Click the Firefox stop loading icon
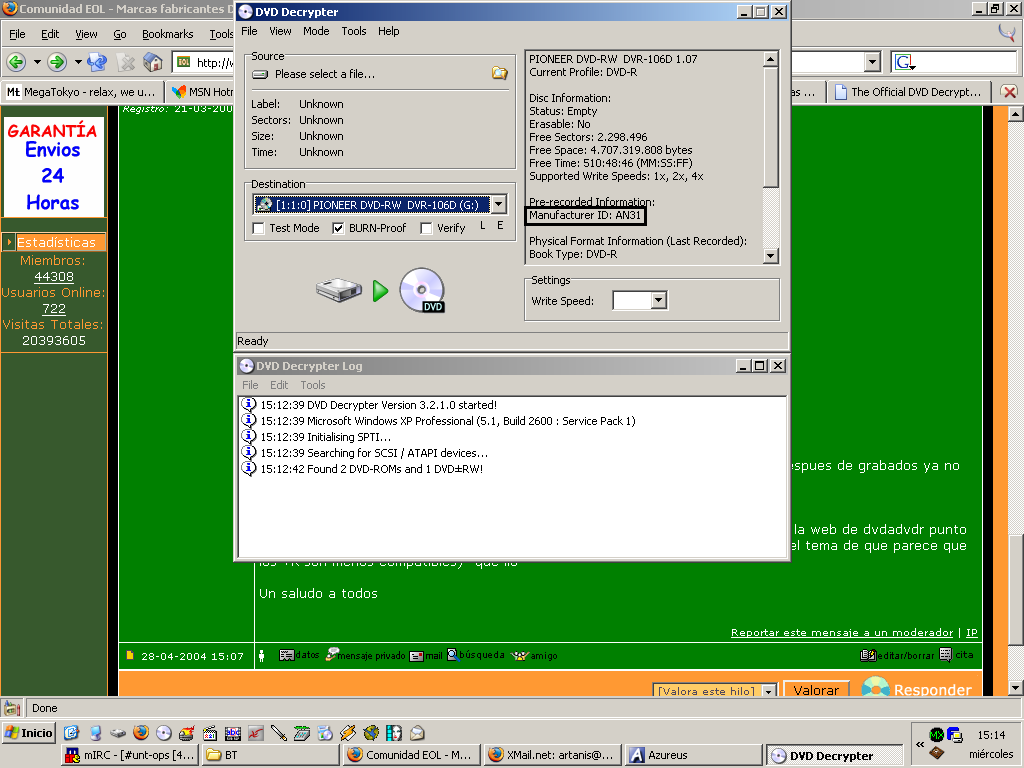This screenshot has width=1024, height=768. pos(125,62)
